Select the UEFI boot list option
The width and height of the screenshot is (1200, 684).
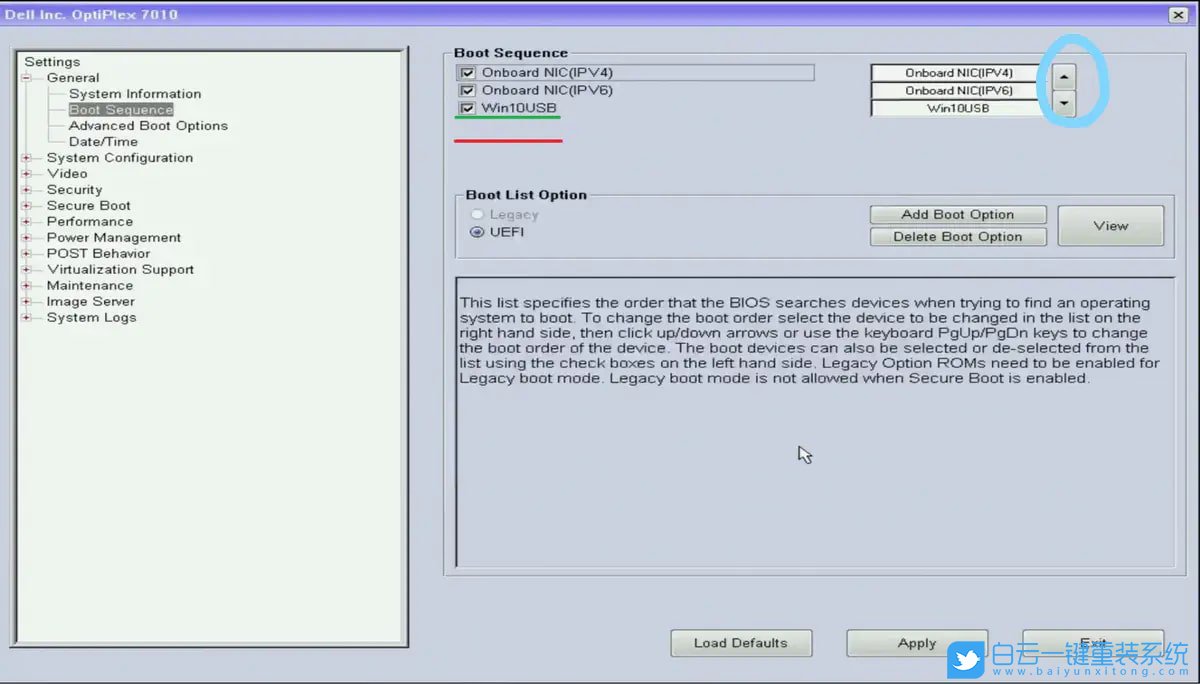[x=477, y=232]
